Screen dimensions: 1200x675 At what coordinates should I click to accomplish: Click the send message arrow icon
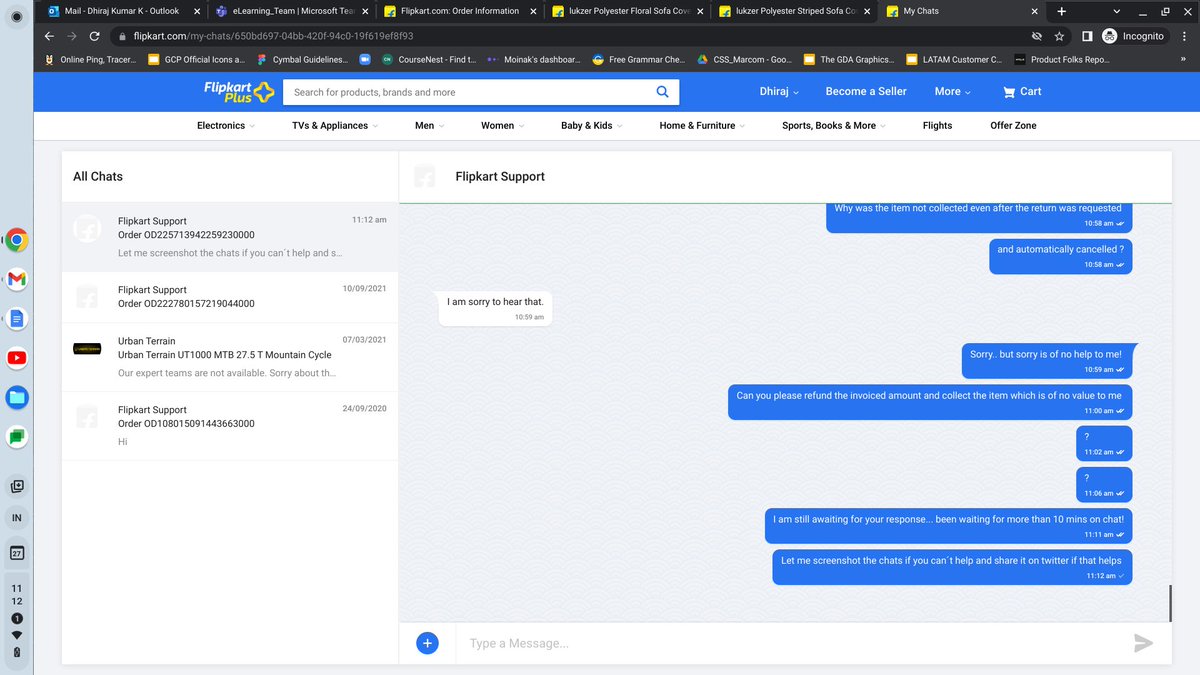(1144, 643)
